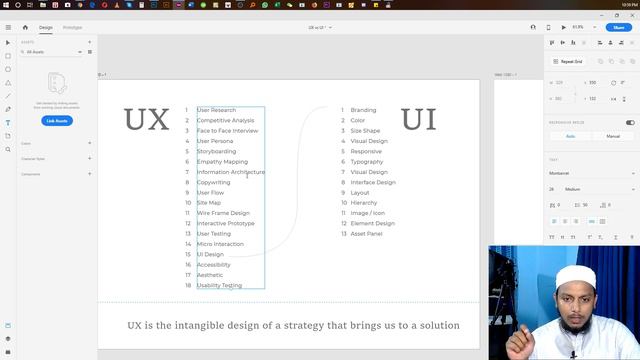Select the Zoom magnifier tool

[x=8, y=150]
